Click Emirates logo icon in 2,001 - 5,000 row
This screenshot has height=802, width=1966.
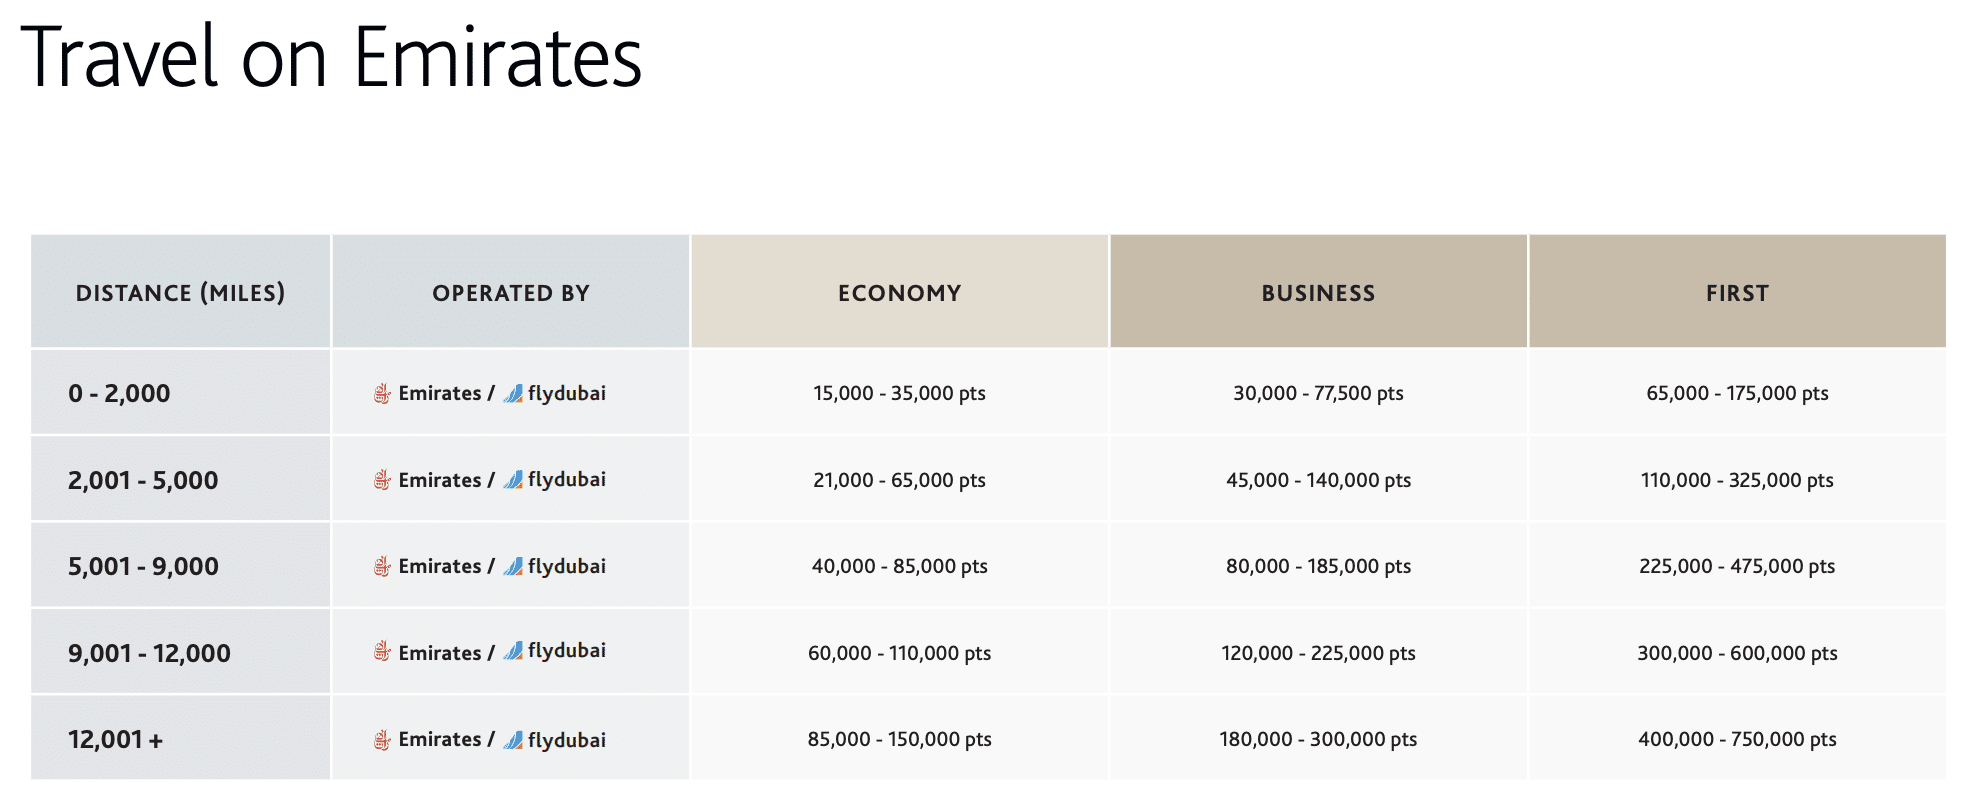point(382,480)
